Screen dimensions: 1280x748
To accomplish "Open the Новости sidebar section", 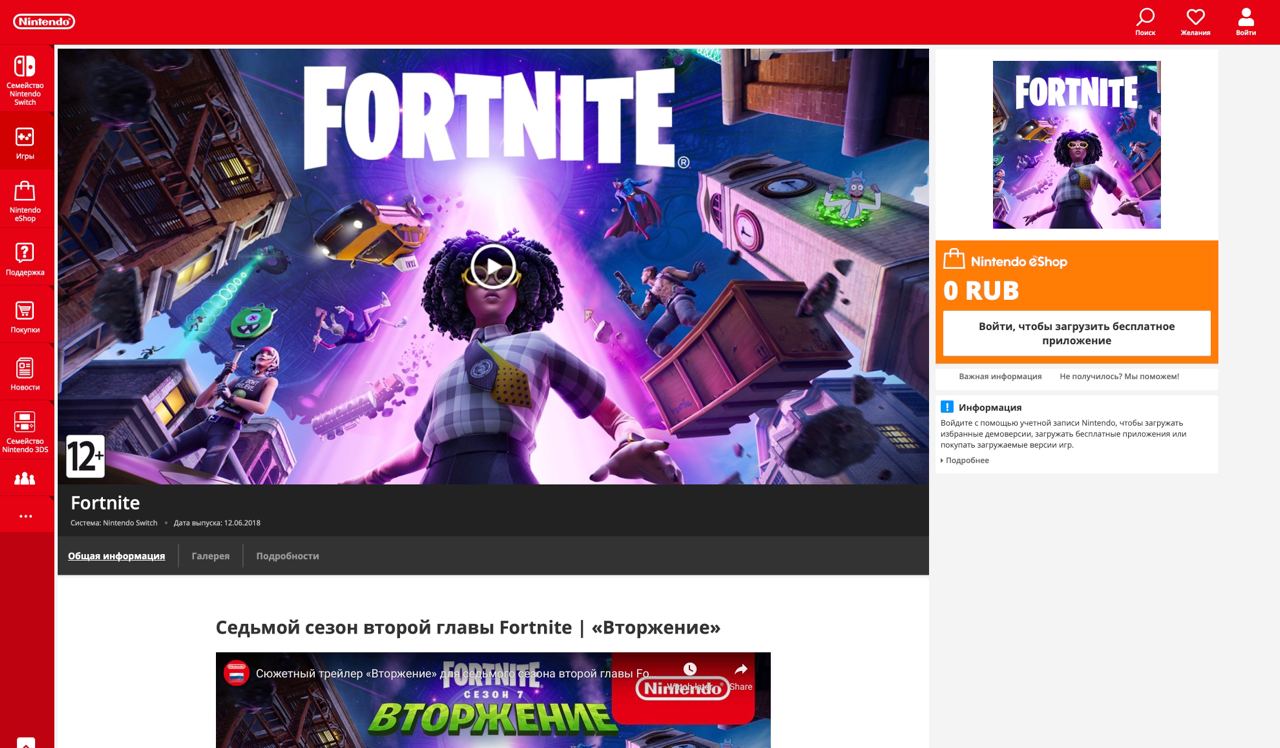I will 25,374.
